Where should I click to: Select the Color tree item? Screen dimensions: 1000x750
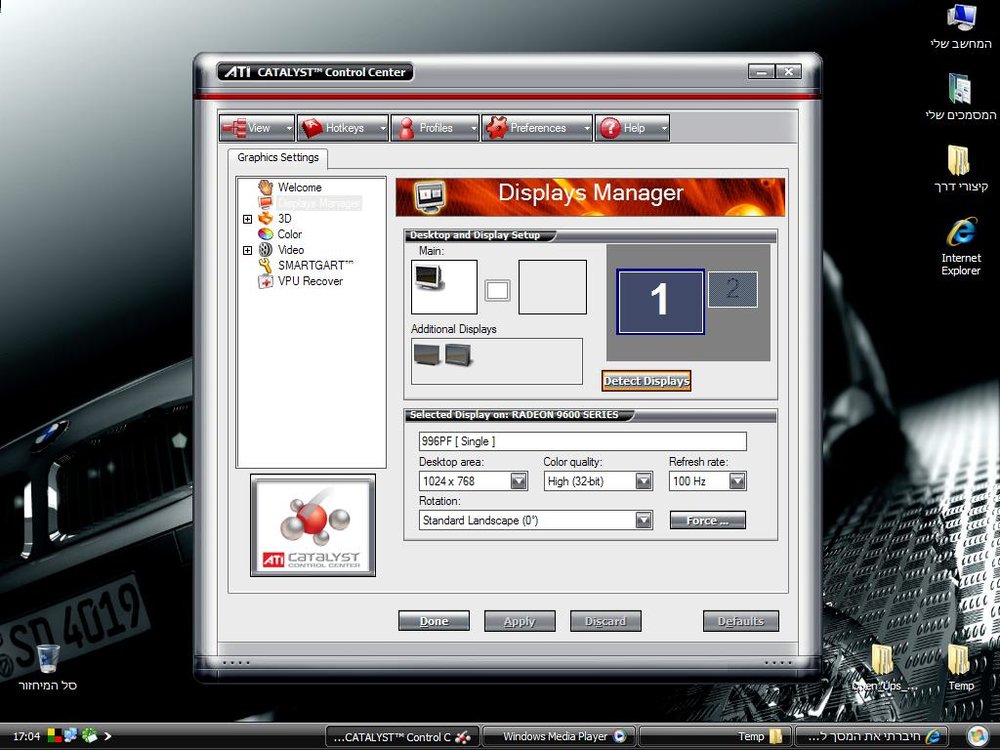coord(290,234)
